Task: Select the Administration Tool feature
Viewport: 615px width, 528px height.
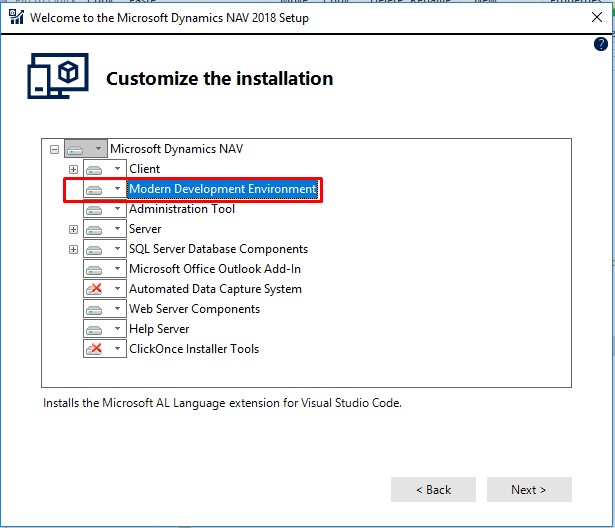Action: point(182,209)
